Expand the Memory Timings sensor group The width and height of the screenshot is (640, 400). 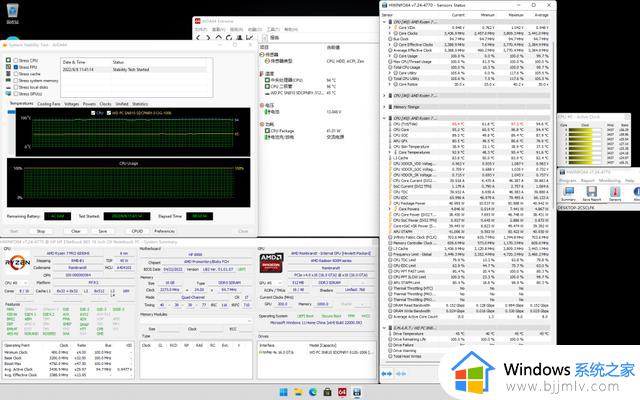click(384, 107)
